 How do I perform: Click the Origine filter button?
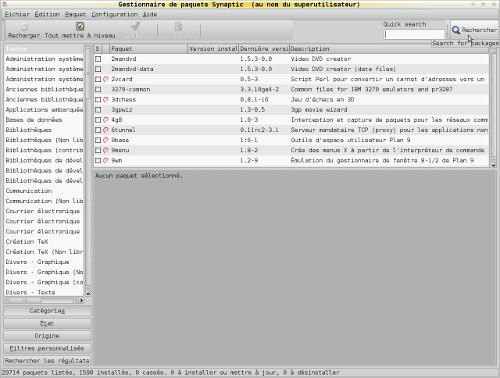[x=47, y=336]
